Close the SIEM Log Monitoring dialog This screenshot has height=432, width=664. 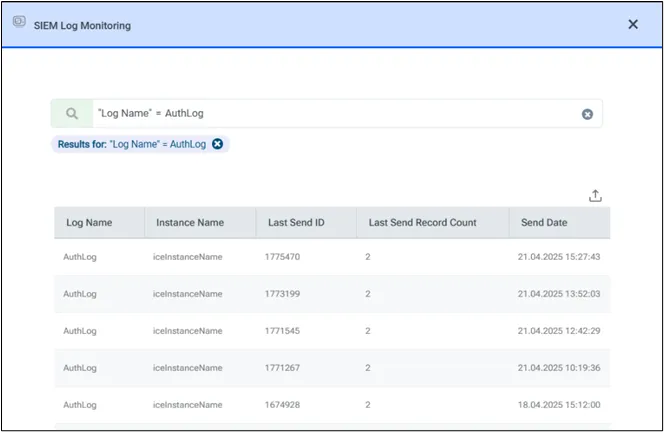[x=633, y=24]
